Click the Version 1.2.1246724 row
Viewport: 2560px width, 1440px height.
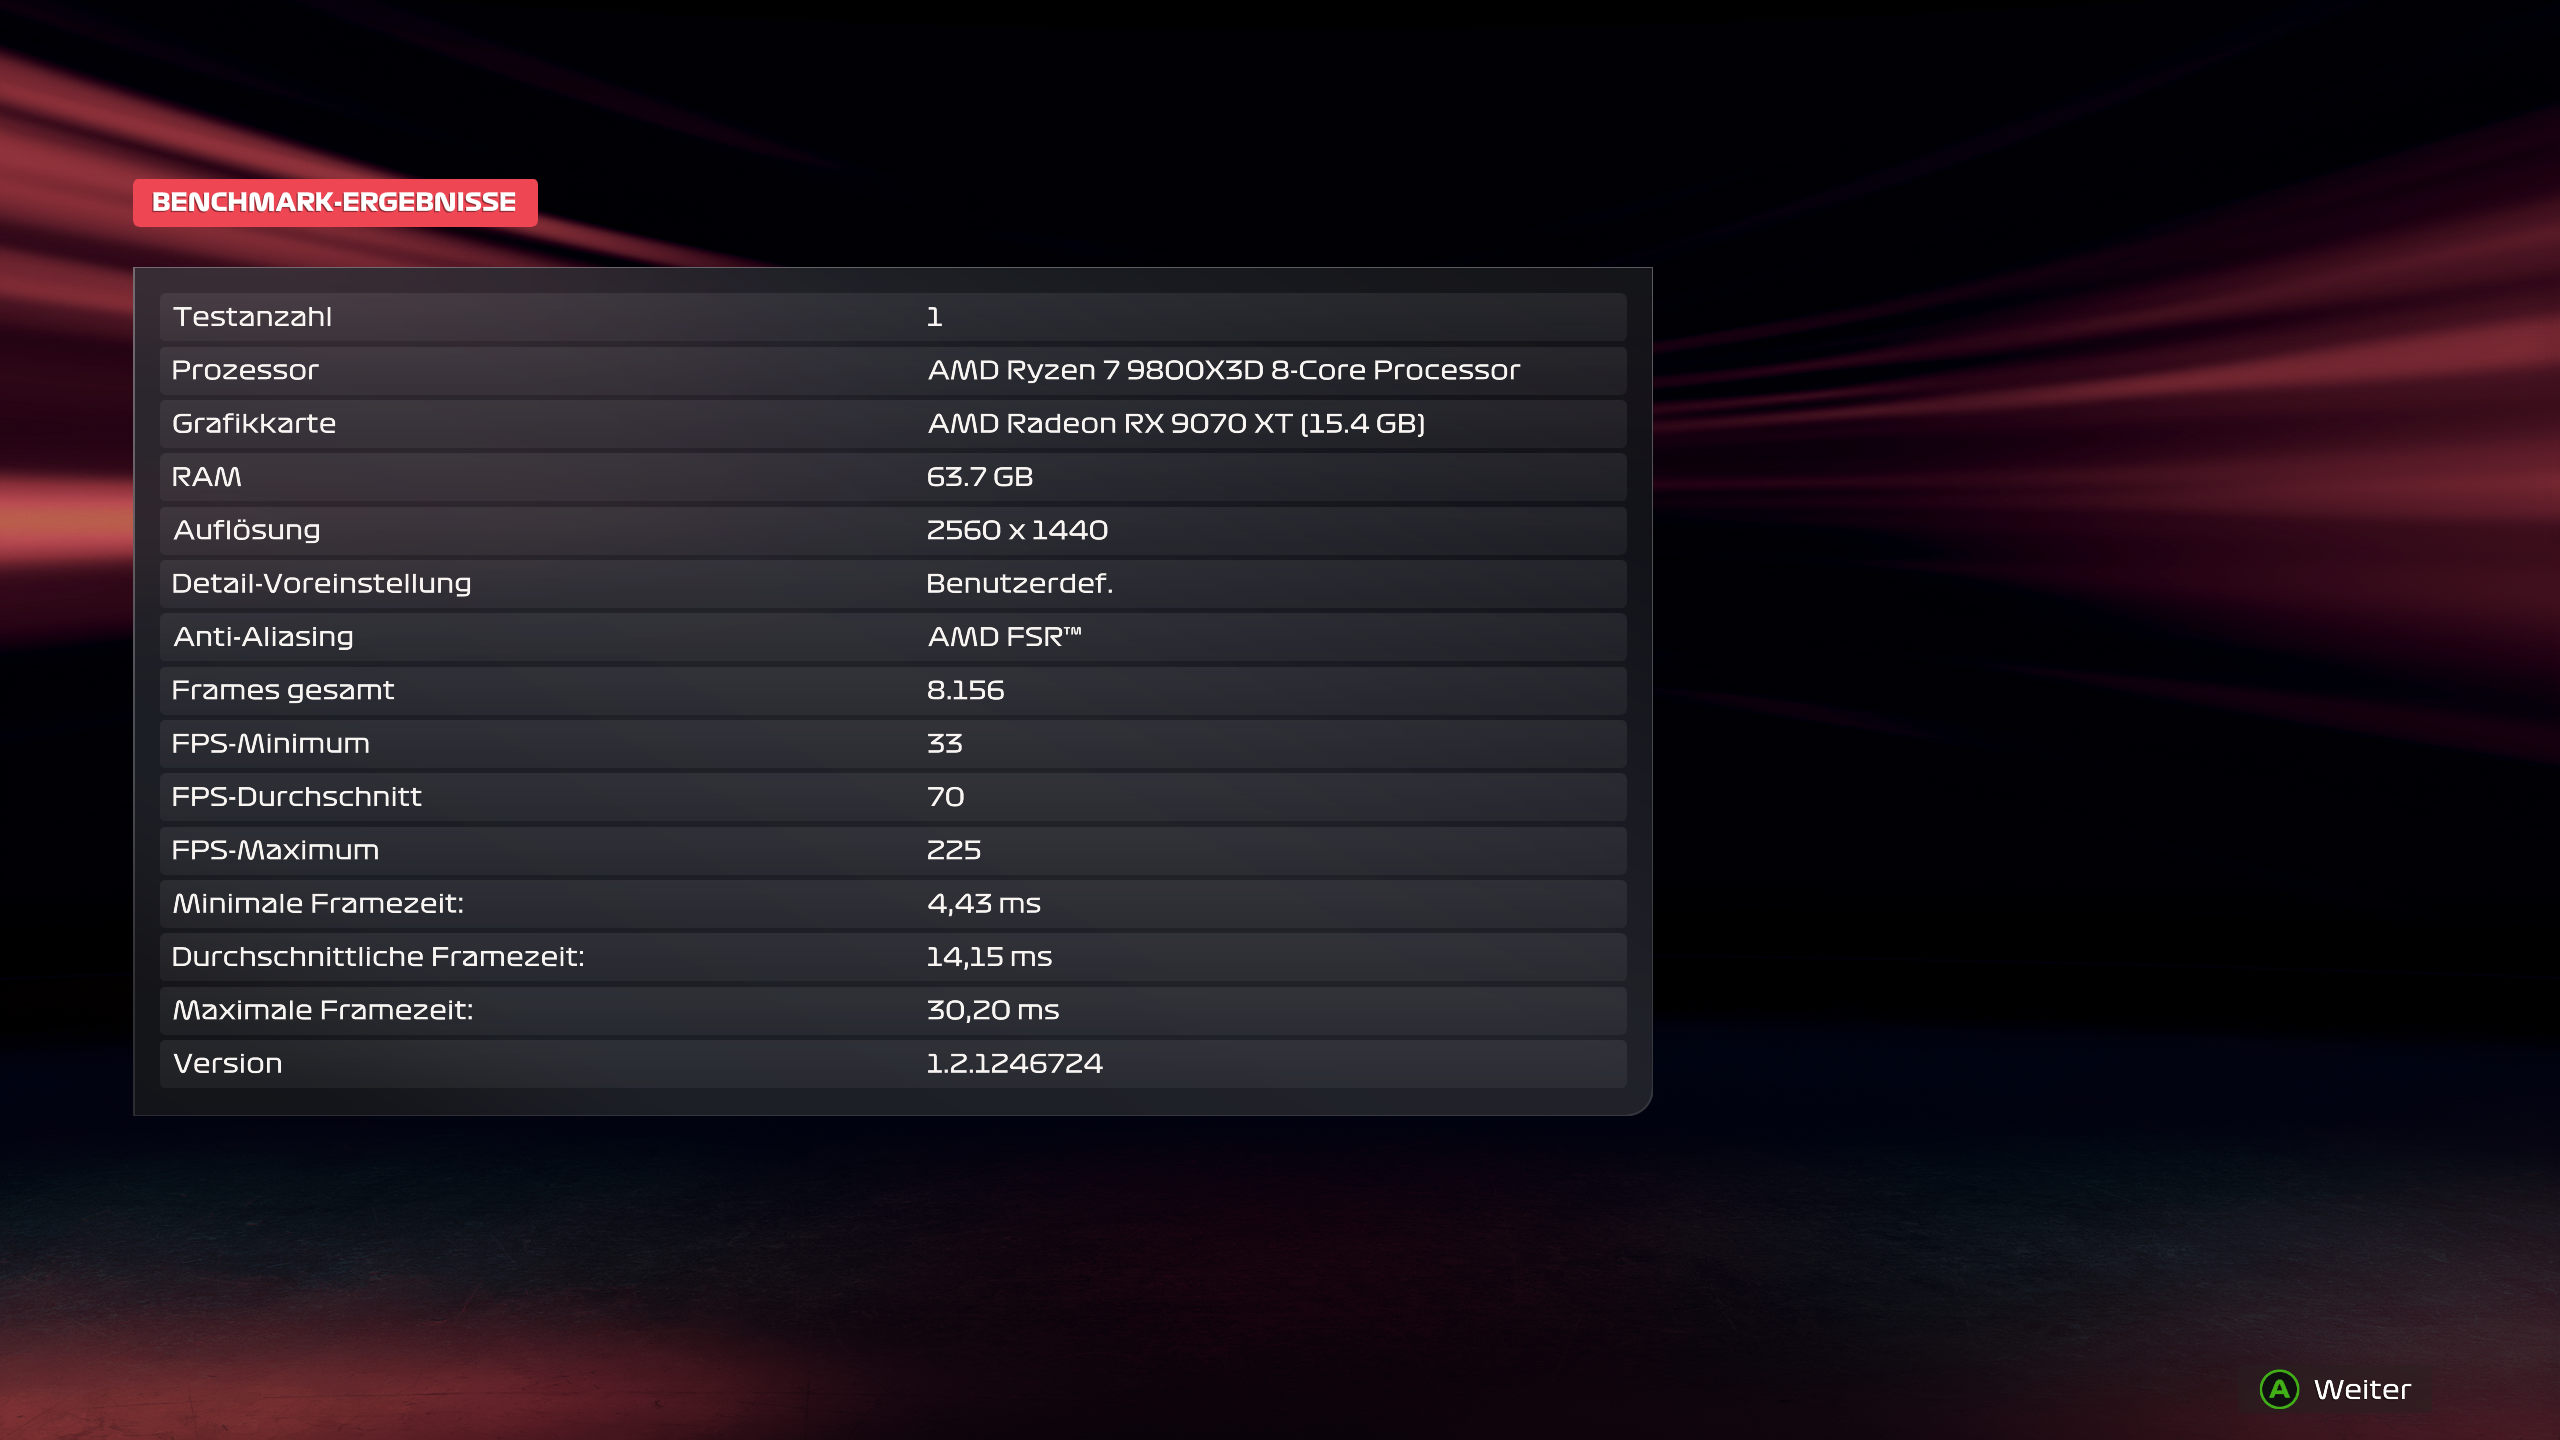[892, 1064]
